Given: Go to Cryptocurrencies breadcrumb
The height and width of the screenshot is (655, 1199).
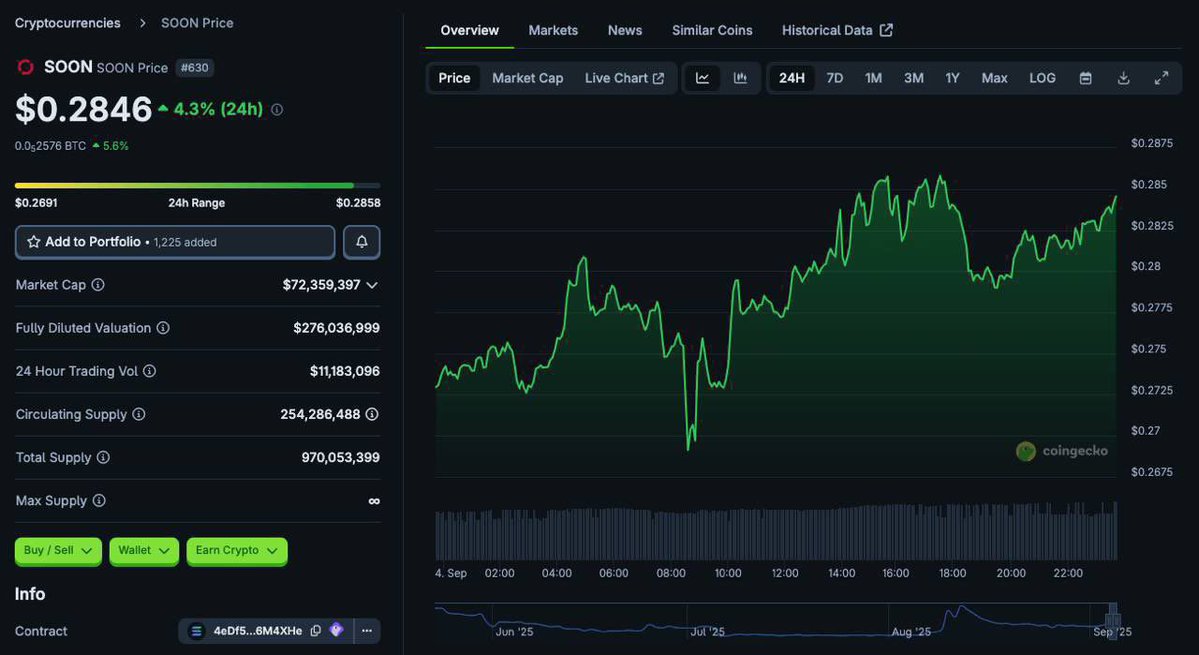Looking at the screenshot, I should (x=67, y=23).
